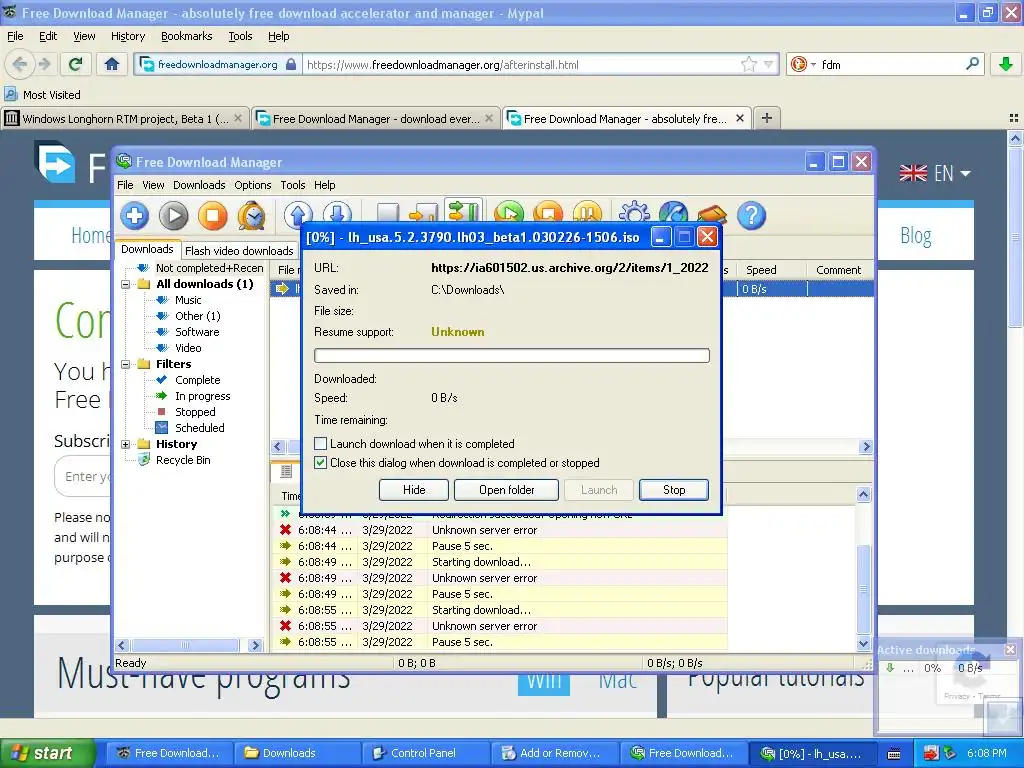Click the green browser downloads arrow icon

tap(1006, 64)
